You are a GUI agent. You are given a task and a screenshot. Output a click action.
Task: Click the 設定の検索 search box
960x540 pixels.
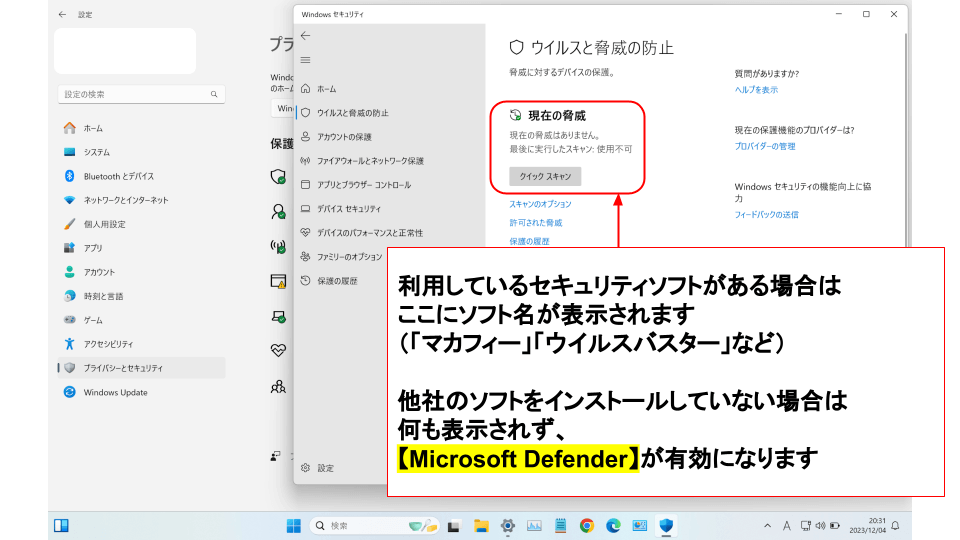(140, 94)
